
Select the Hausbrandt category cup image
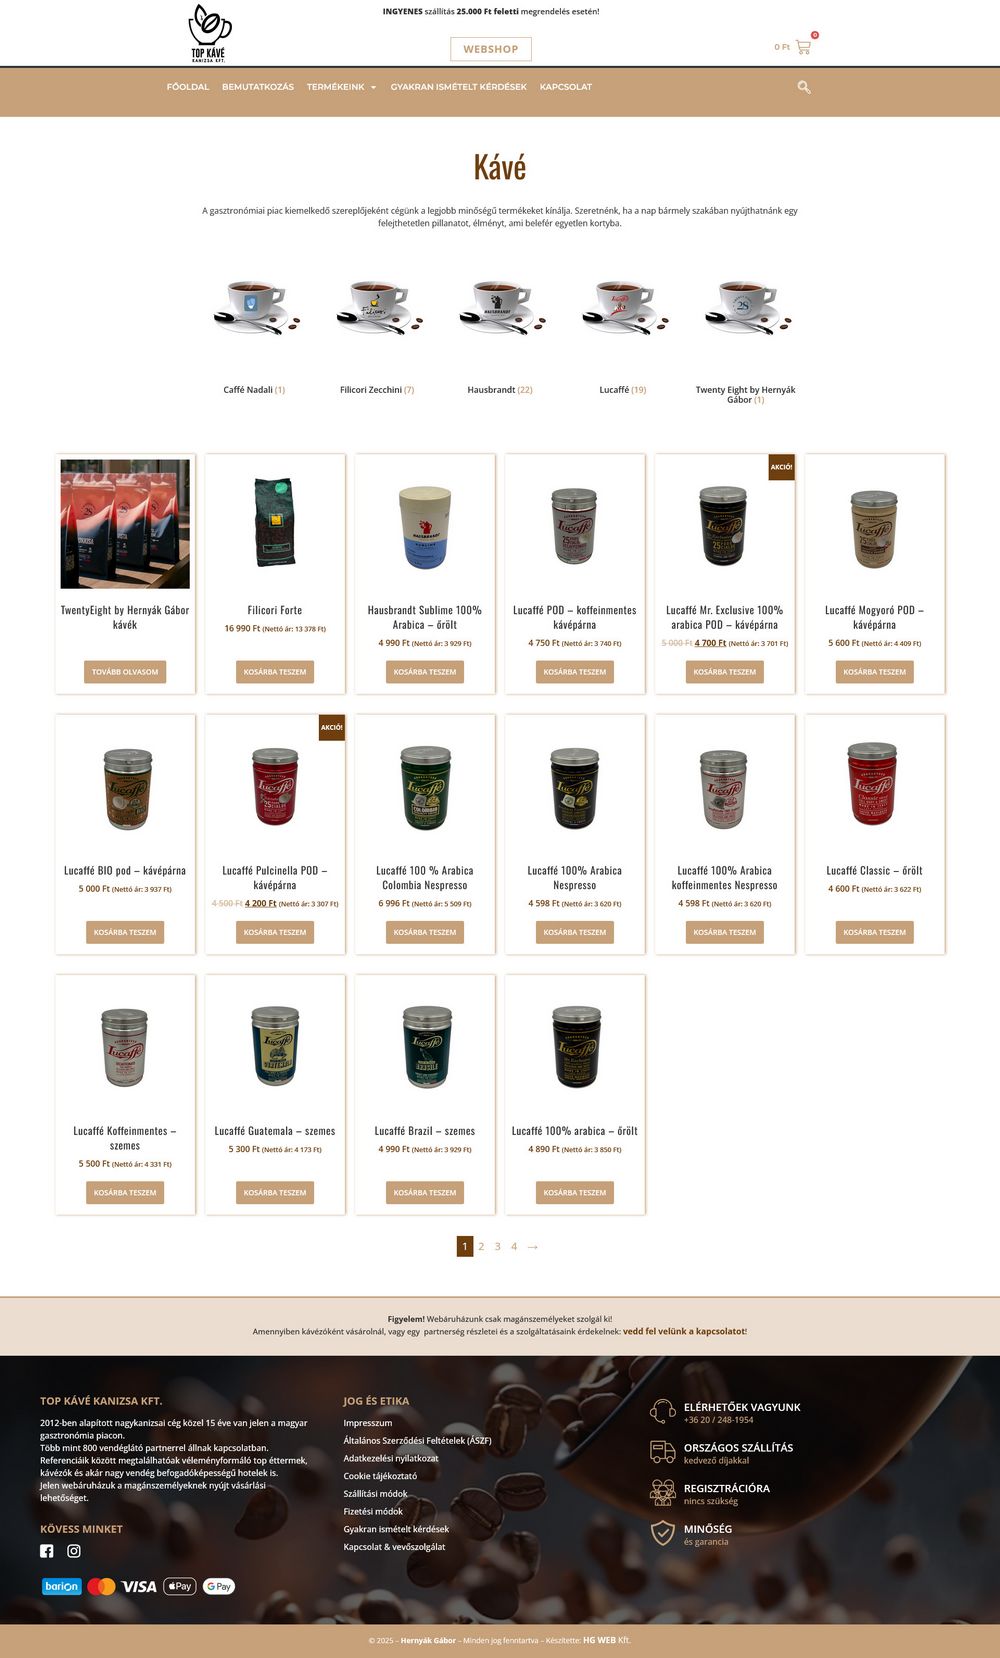point(501,308)
